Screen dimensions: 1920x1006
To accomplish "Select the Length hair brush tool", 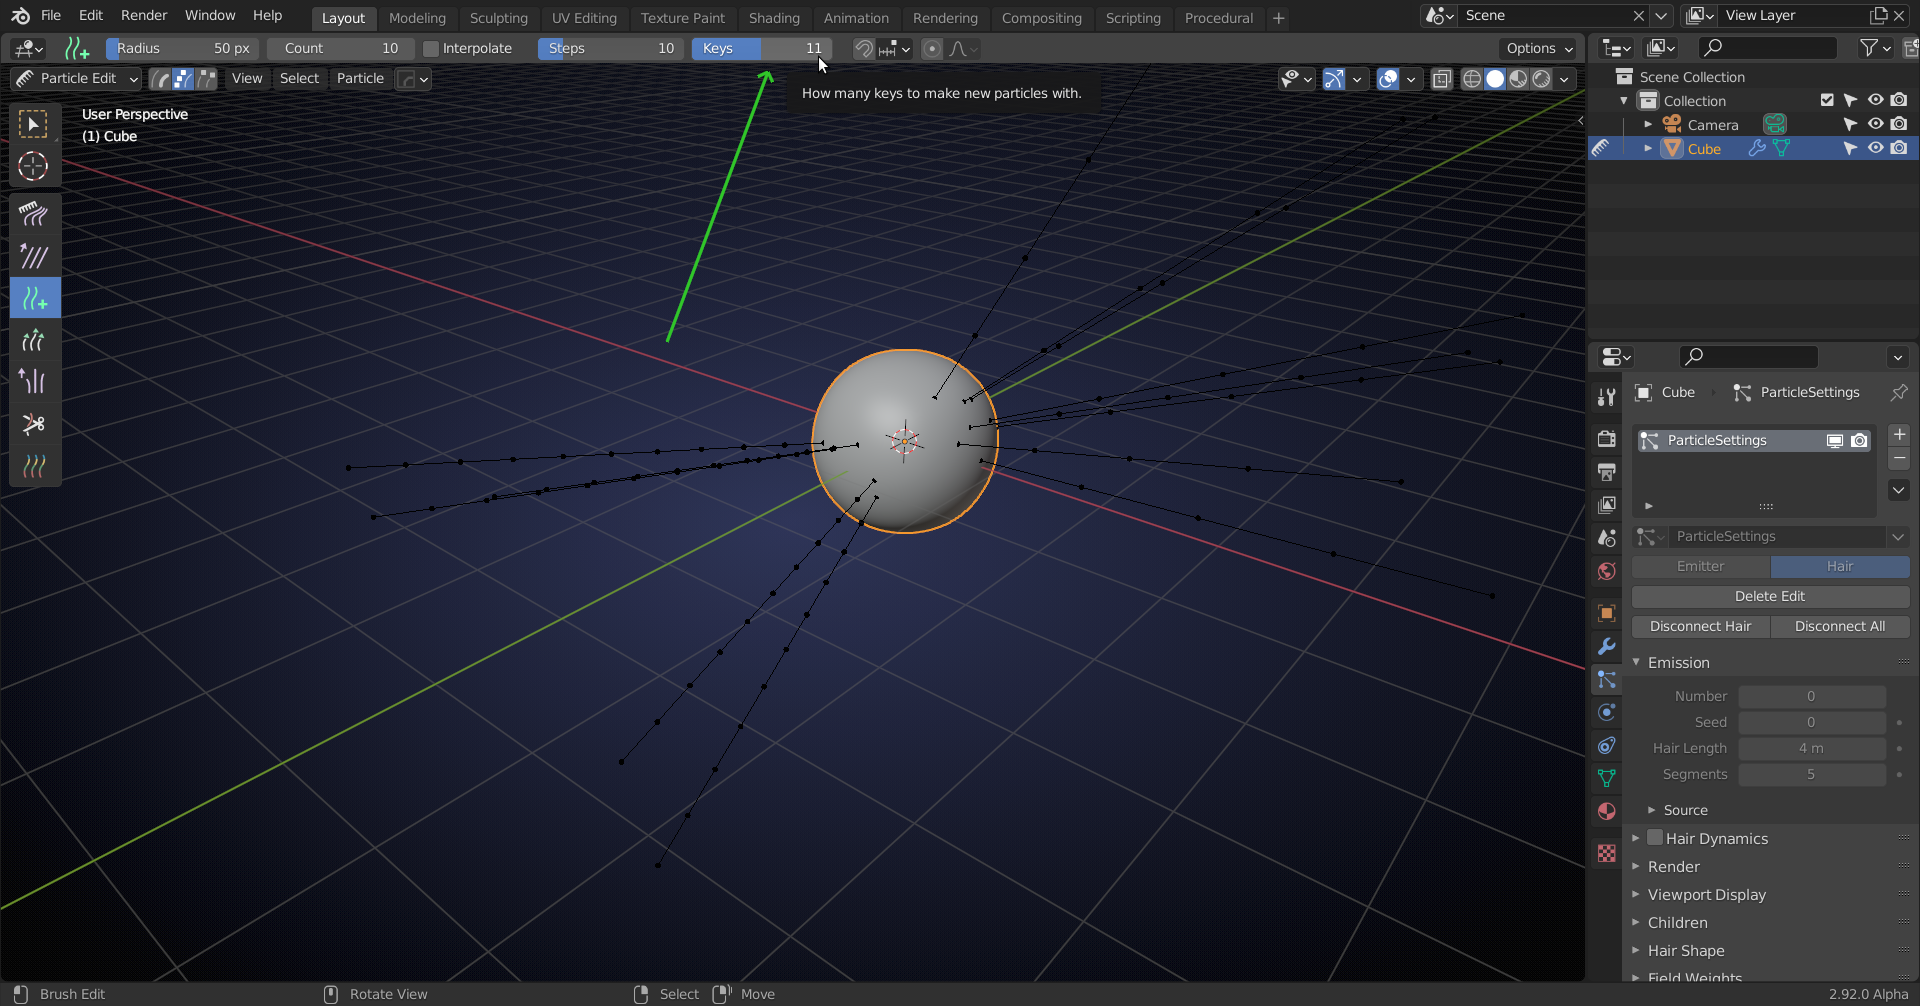I will pyautogui.click(x=34, y=340).
